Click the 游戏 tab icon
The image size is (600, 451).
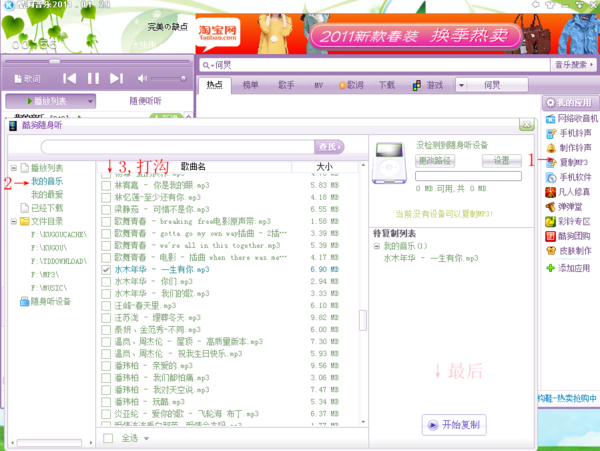(417, 85)
